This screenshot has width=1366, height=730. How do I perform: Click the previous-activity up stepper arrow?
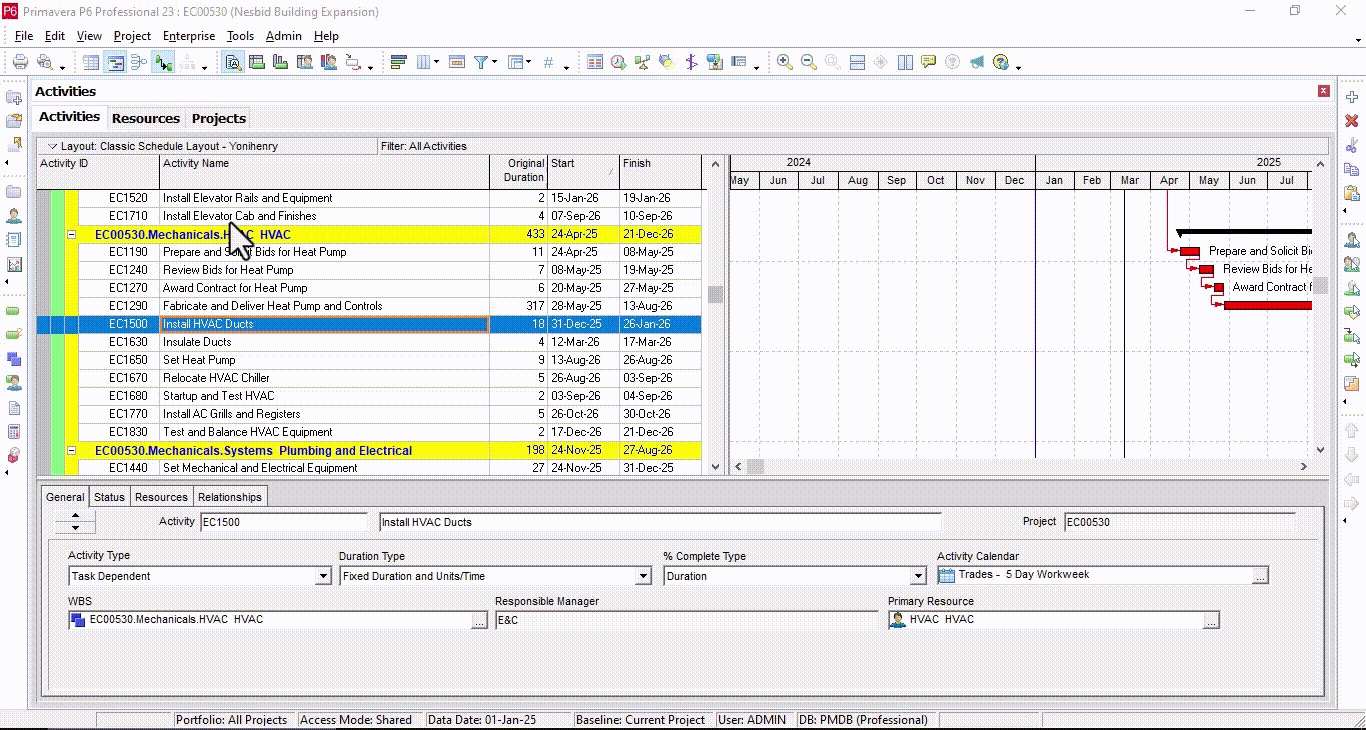pos(75,516)
